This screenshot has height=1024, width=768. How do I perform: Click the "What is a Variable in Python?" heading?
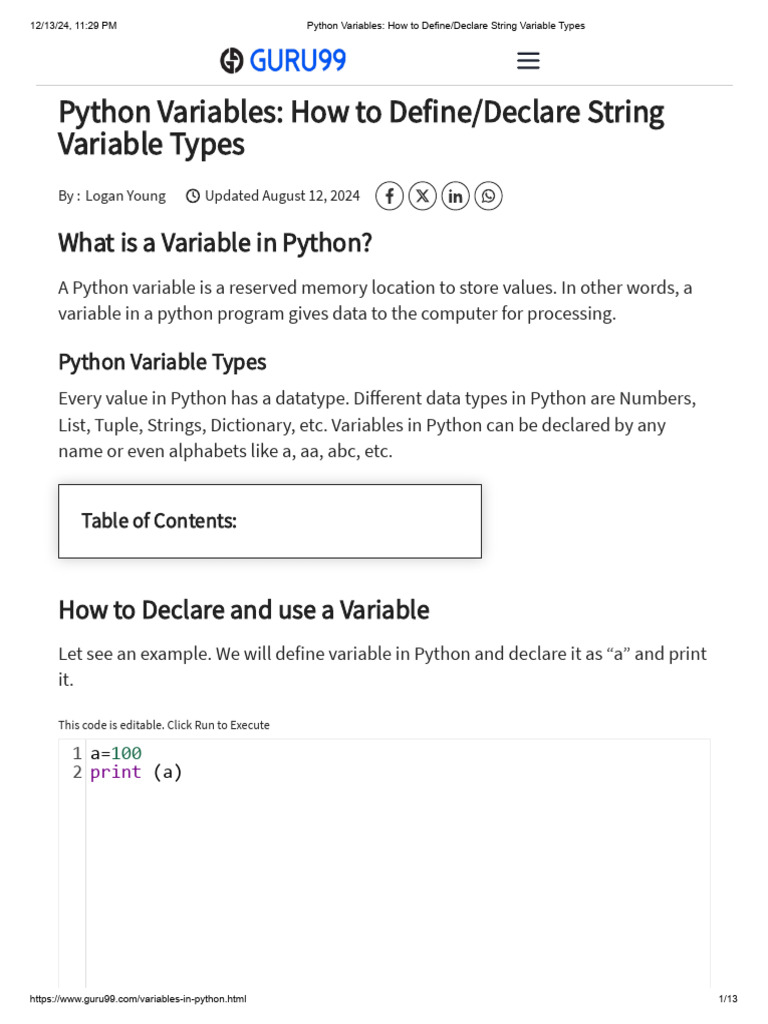(215, 243)
